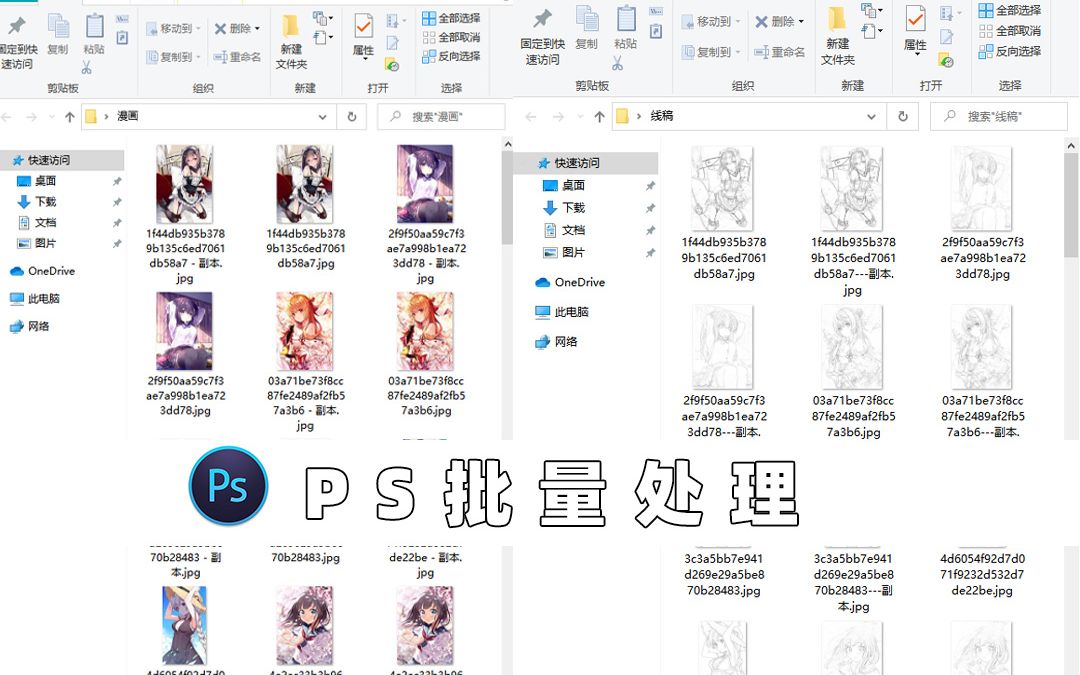Click refresh button in 线稿 address bar
Screen dimensions: 1080x675
coord(903,116)
